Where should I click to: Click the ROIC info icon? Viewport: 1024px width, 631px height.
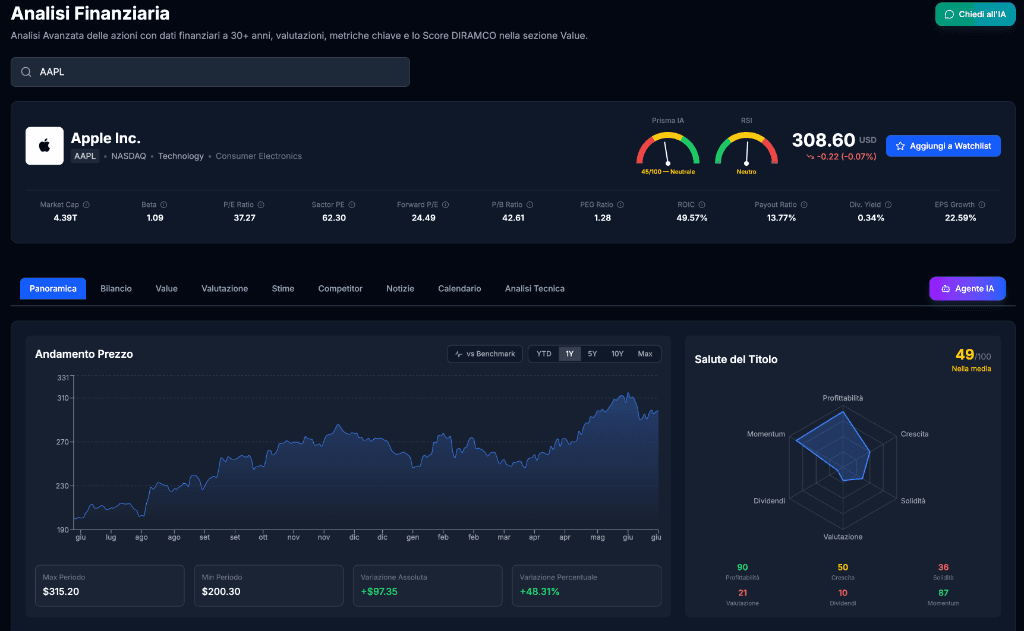[701, 205]
